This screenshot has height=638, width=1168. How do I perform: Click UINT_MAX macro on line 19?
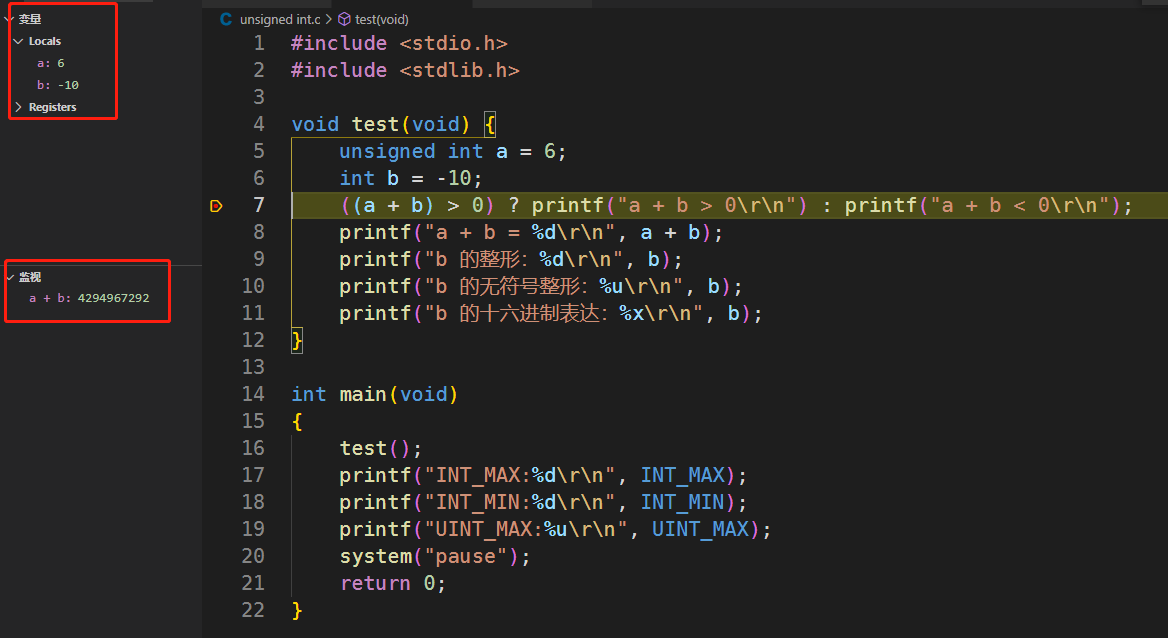click(x=700, y=529)
